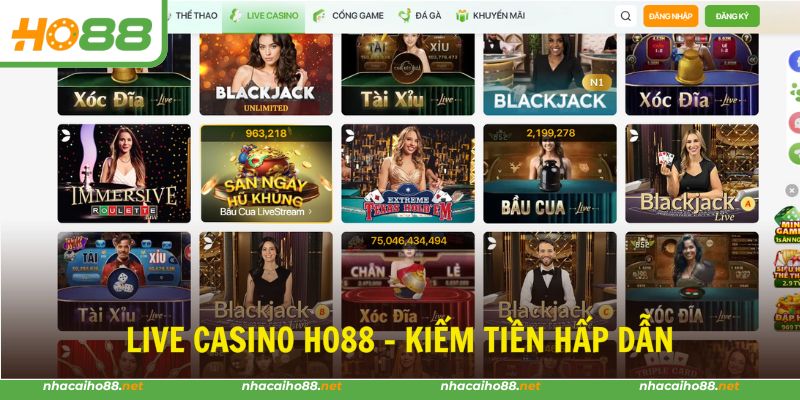Click the Khuyến Mãi gift box icon

(x=462, y=16)
